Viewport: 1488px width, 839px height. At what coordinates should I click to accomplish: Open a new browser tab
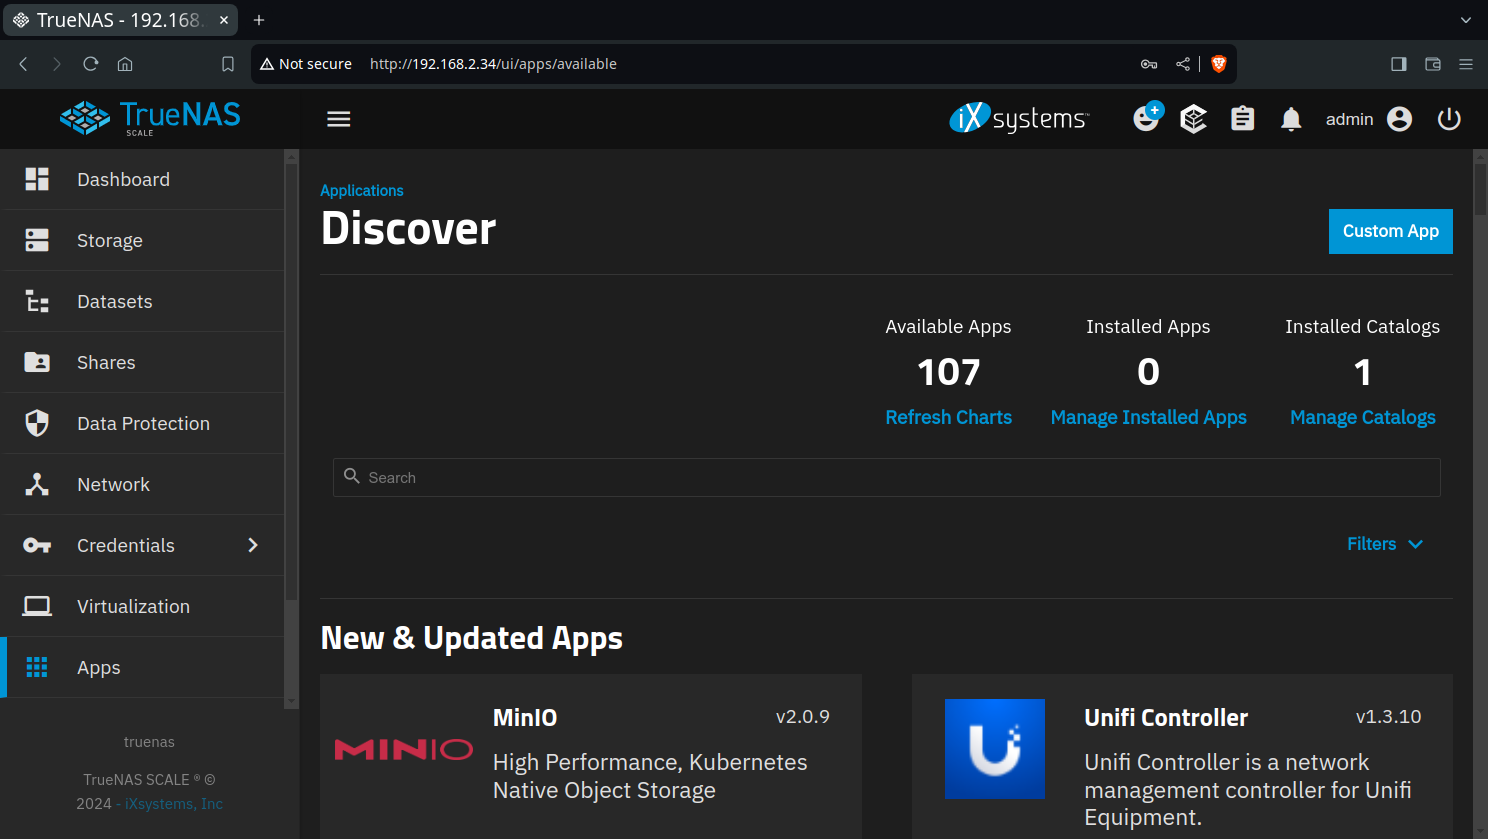(x=259, y=20)
